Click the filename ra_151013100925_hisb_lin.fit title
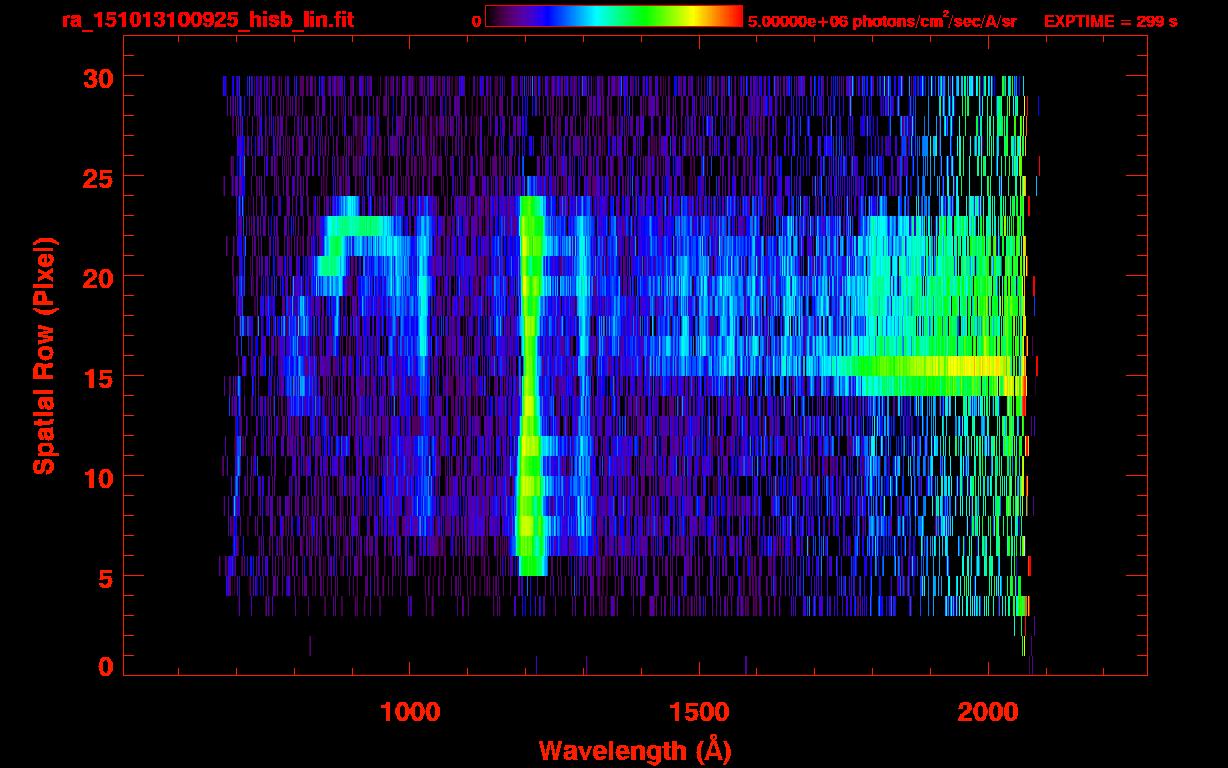Screen dimensions: 1228x768 207,20
